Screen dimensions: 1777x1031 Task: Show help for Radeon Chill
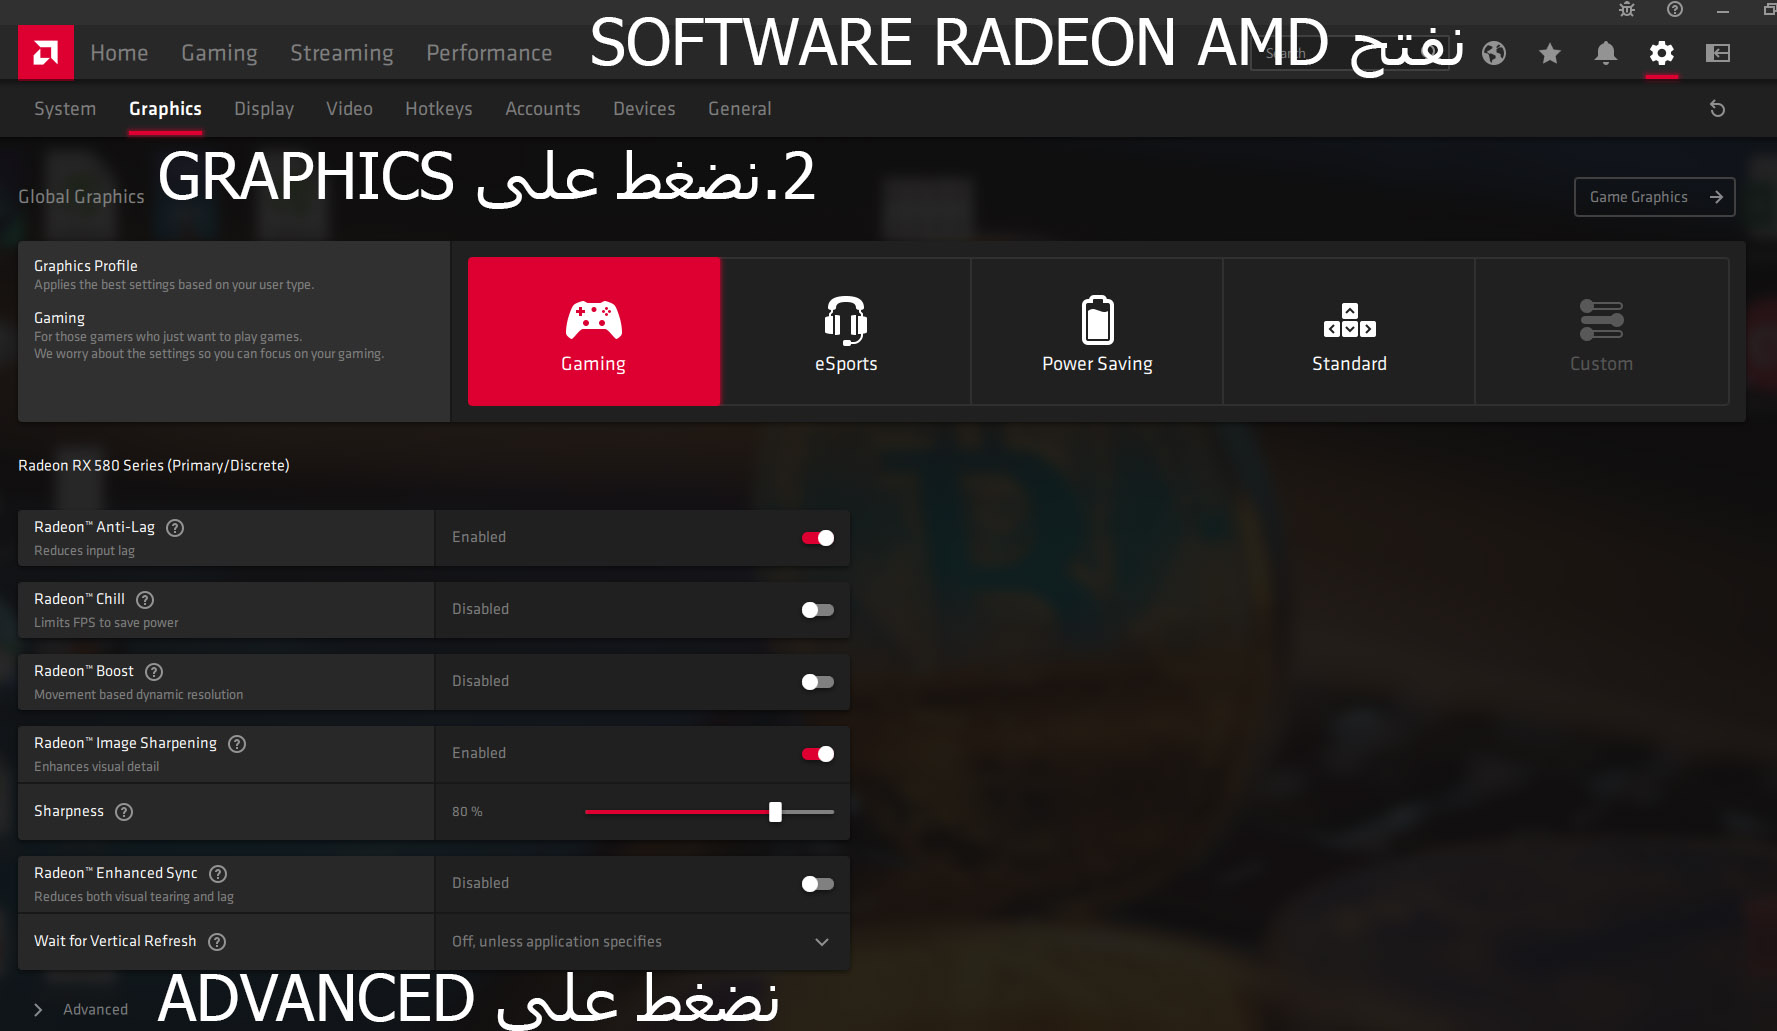coord(145,600)
